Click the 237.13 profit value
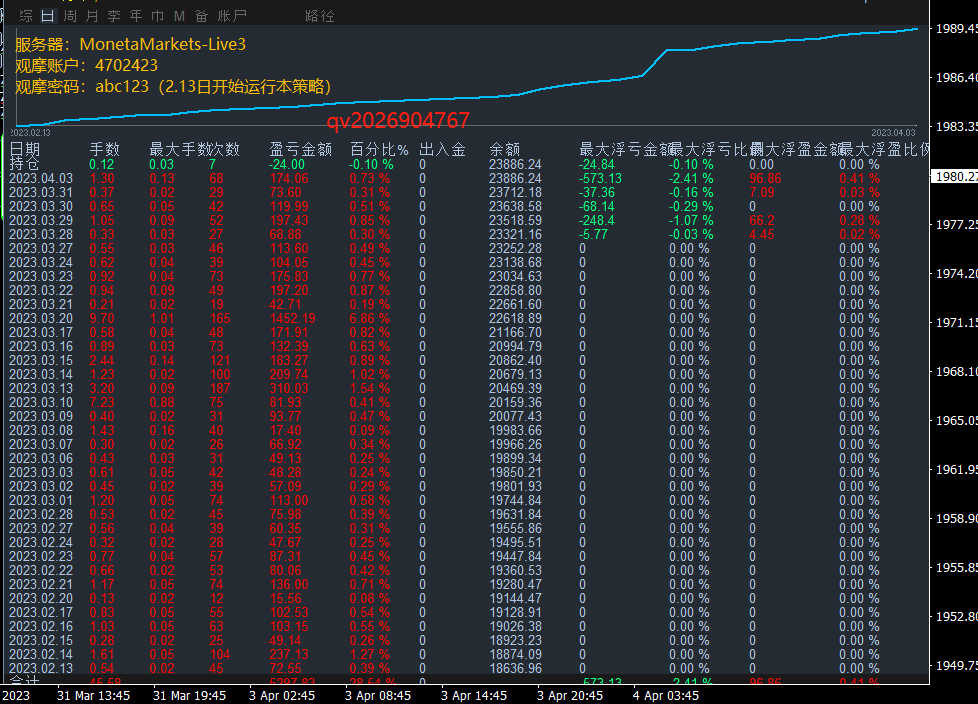 (289, 655)
